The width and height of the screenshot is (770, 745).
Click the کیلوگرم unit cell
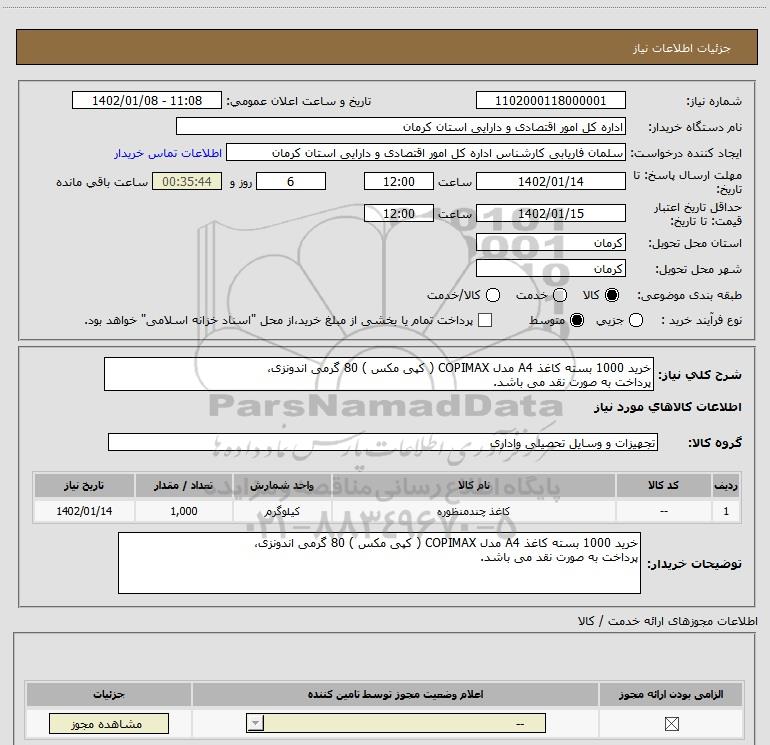282,511
